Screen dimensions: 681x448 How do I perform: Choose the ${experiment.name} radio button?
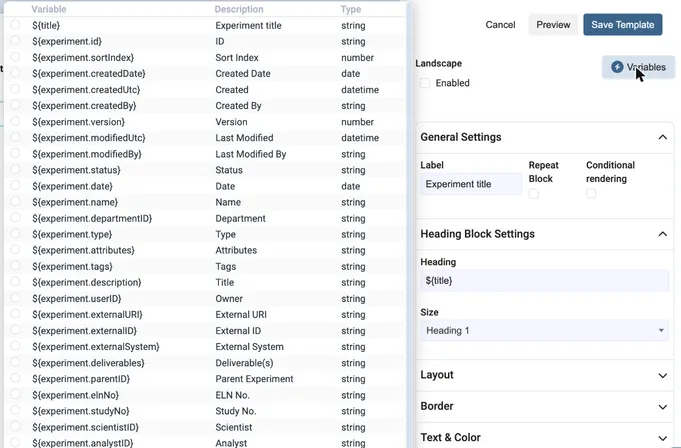click(x=15, y=201)
